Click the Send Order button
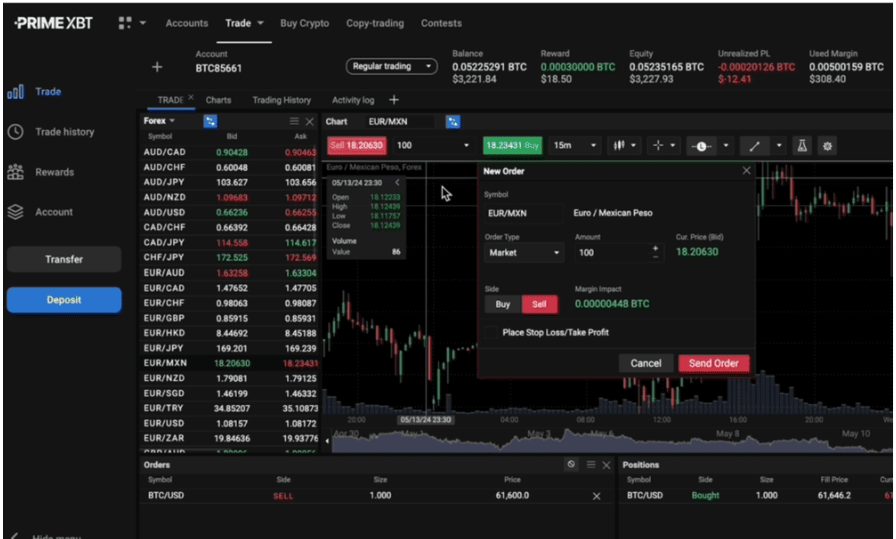The image size is (896, 539). [714, 364]
